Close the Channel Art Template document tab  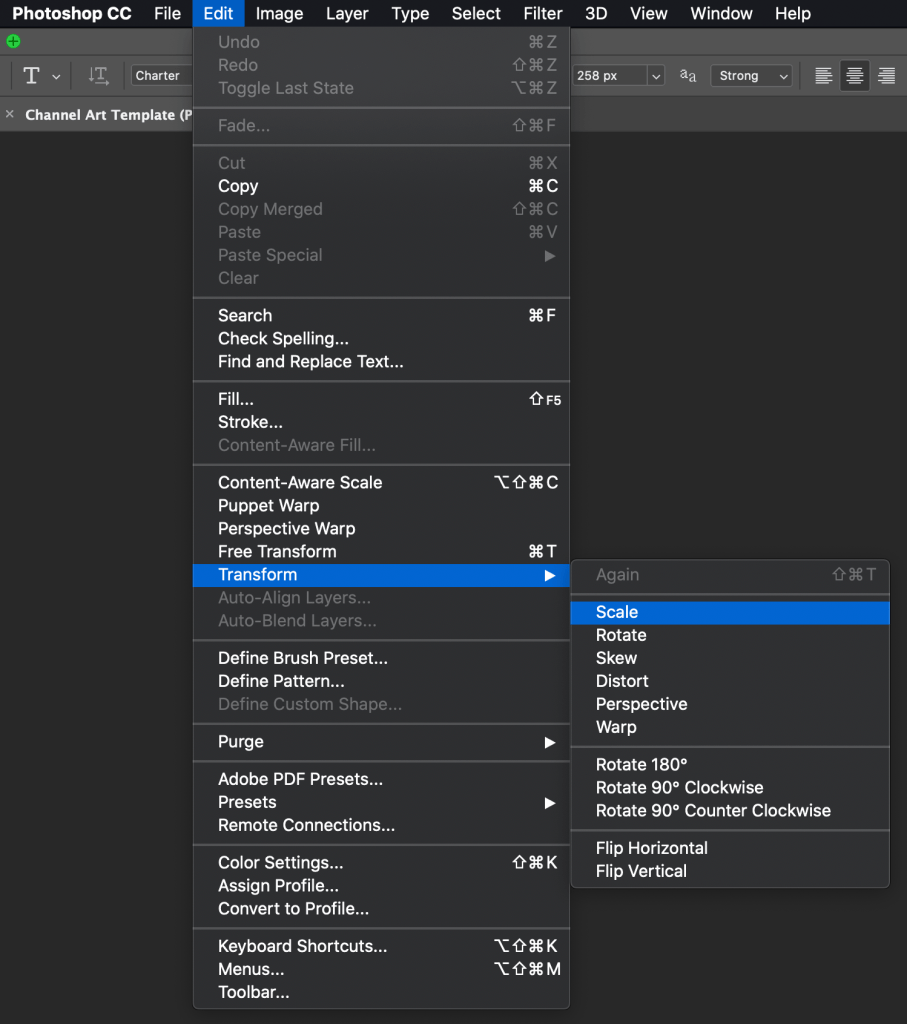(x=10, y=115)
